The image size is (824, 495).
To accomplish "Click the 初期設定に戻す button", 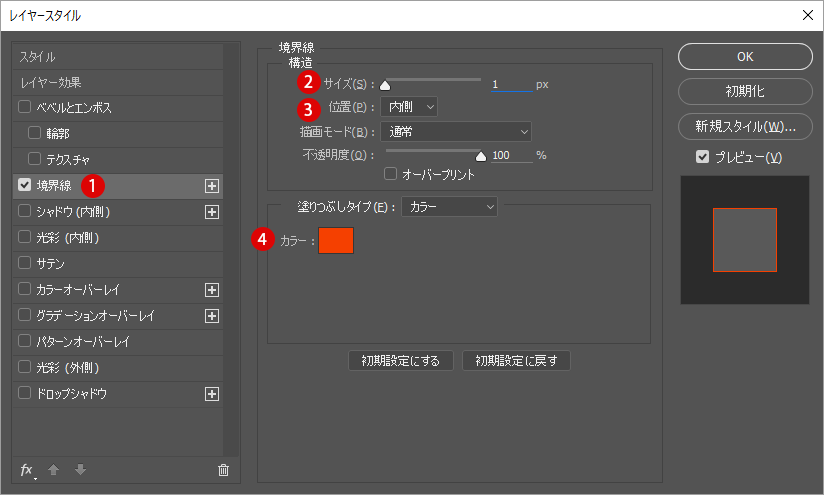I will pos(516,360).
